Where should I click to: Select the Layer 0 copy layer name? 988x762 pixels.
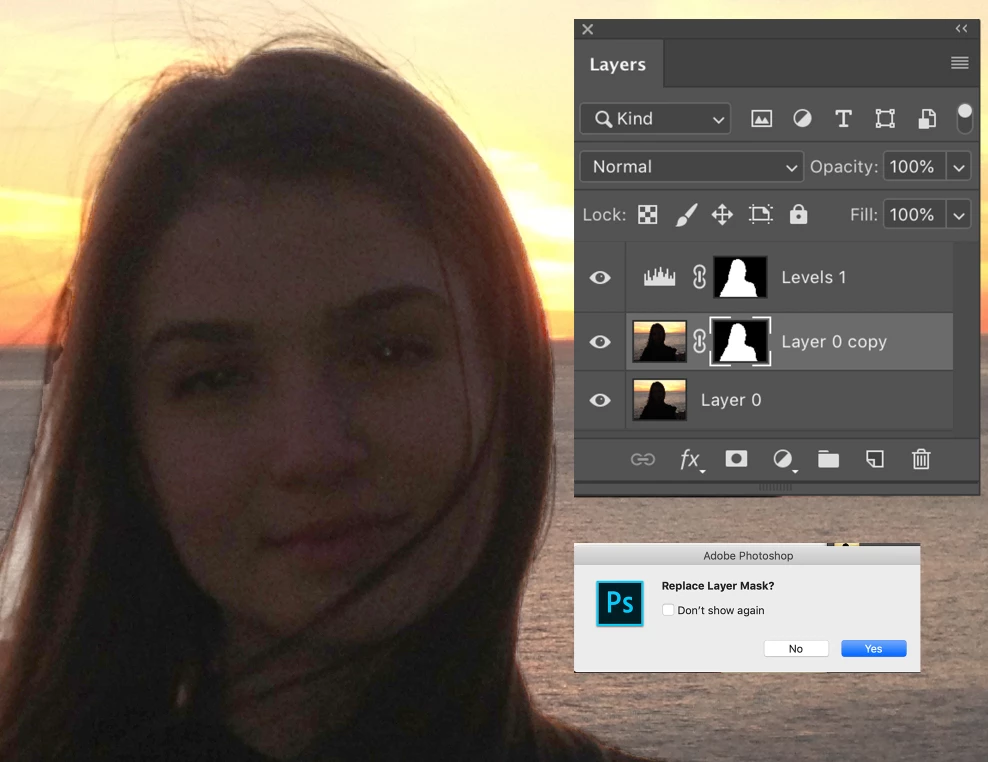834,342
